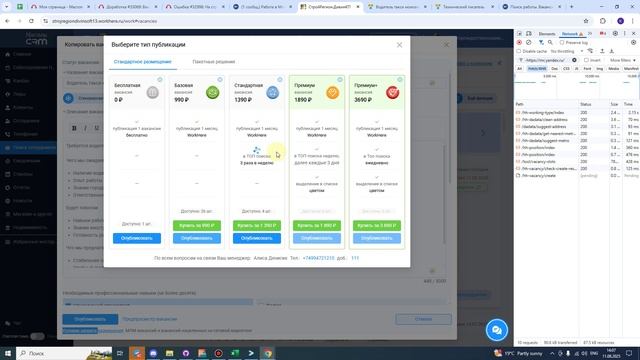Open the No throttling dropdown
This screenshot has width=640, height=360.
(567, 51)
